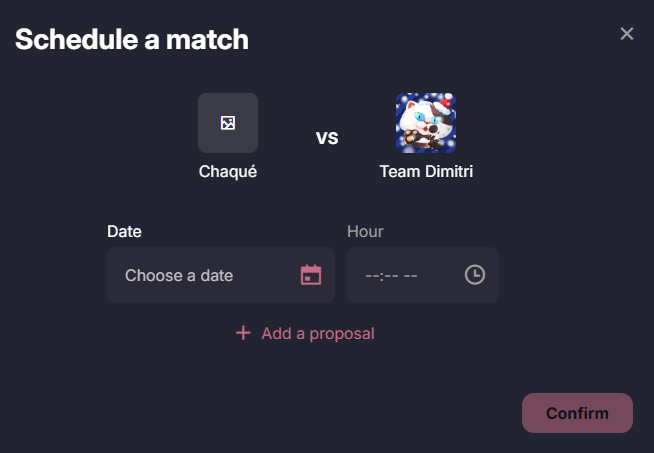The height and width of the screenshot is (453, 654).
Task: Click the Date field label
Action: (124, 232)
